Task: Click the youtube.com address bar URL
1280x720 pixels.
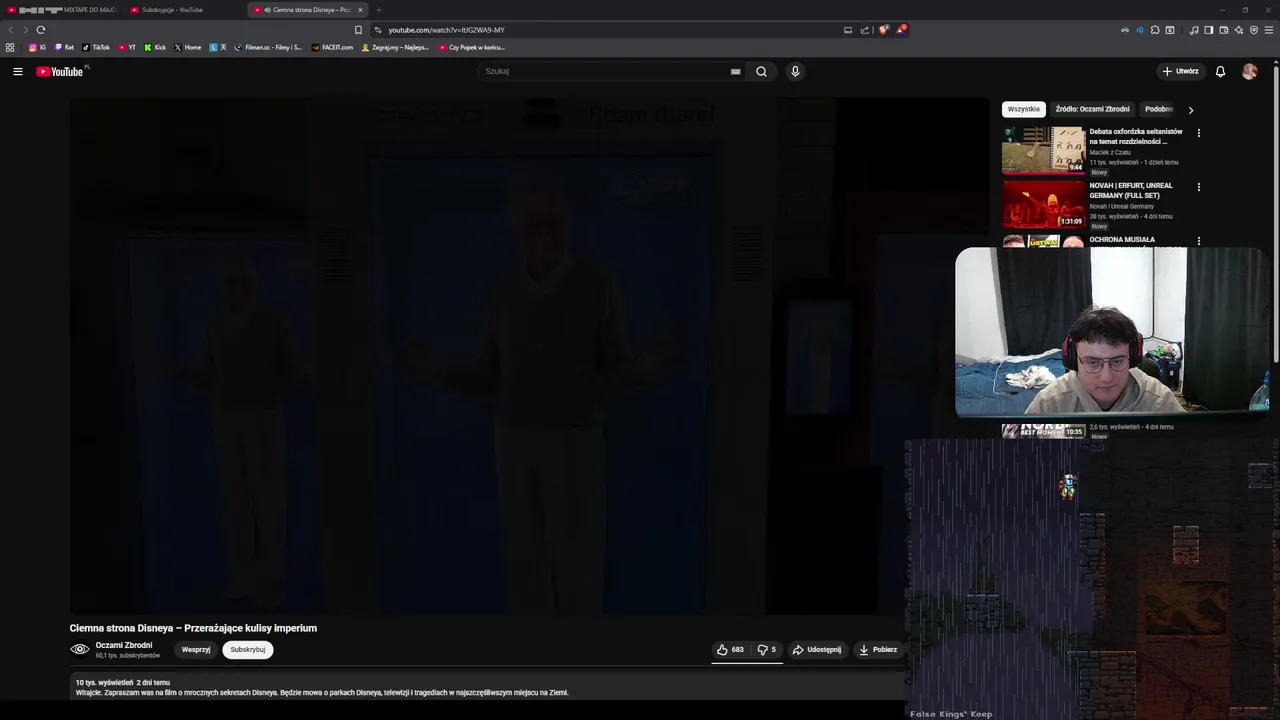Action: tap(447, 30)
